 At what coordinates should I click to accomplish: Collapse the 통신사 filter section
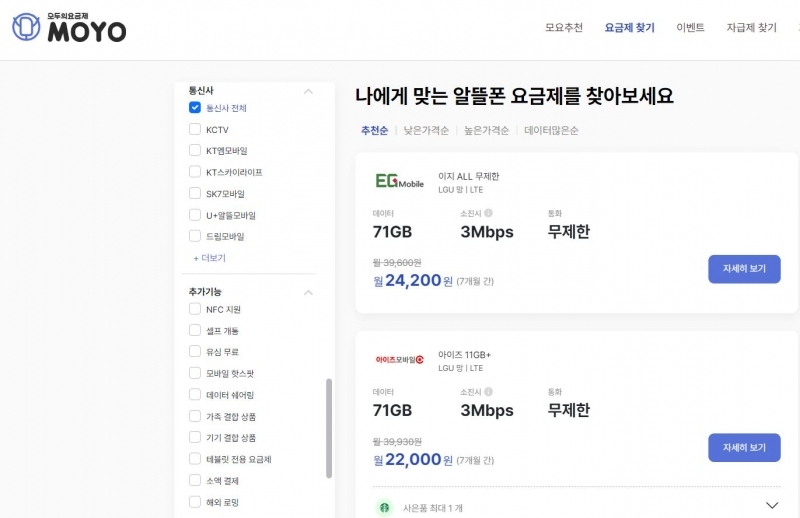308,91
